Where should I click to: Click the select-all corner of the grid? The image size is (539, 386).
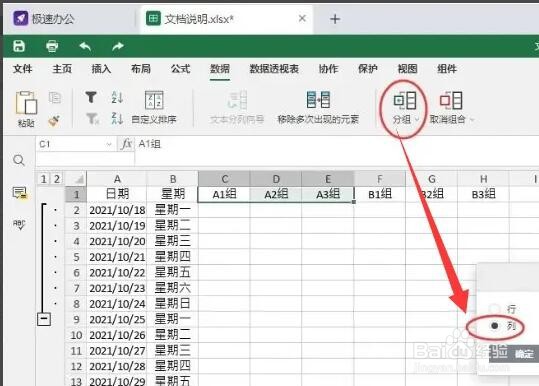pyautogui.click(x=76, y=179)
